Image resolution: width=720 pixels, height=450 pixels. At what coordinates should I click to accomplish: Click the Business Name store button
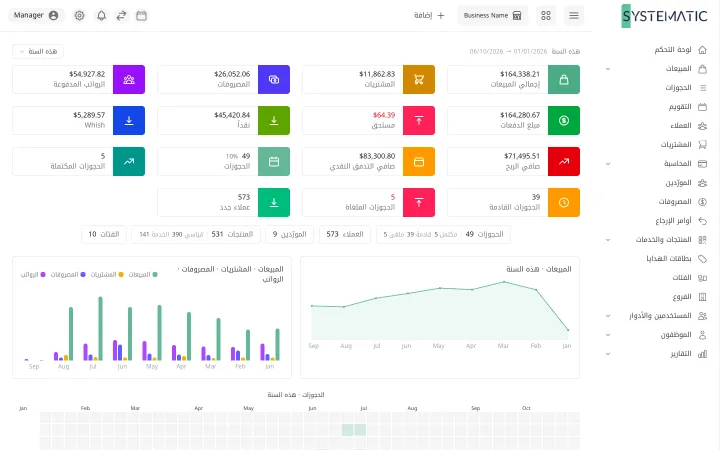(493, 16)
